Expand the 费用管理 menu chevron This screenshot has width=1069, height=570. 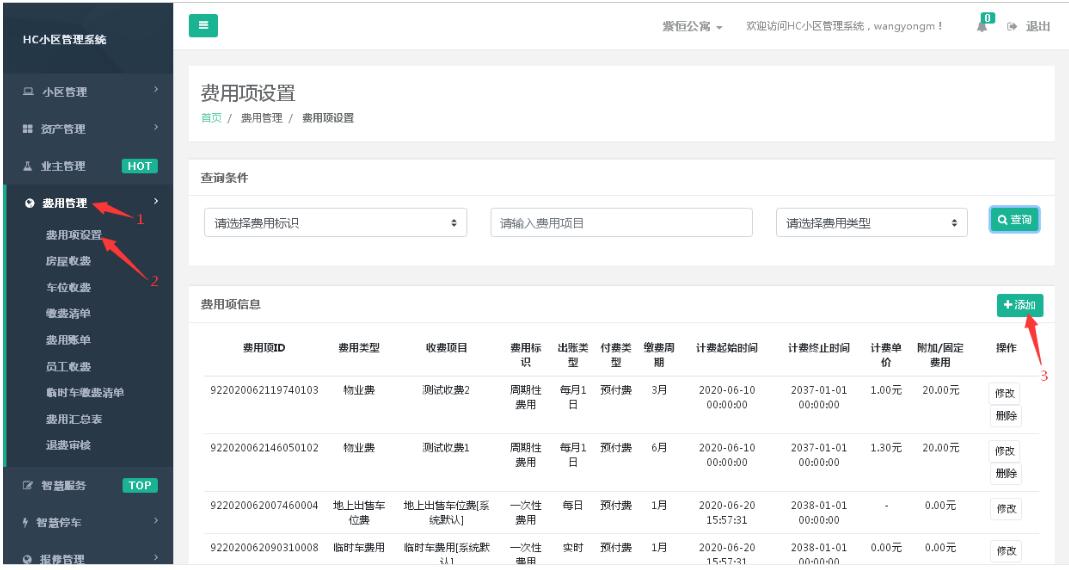[155, 203]
